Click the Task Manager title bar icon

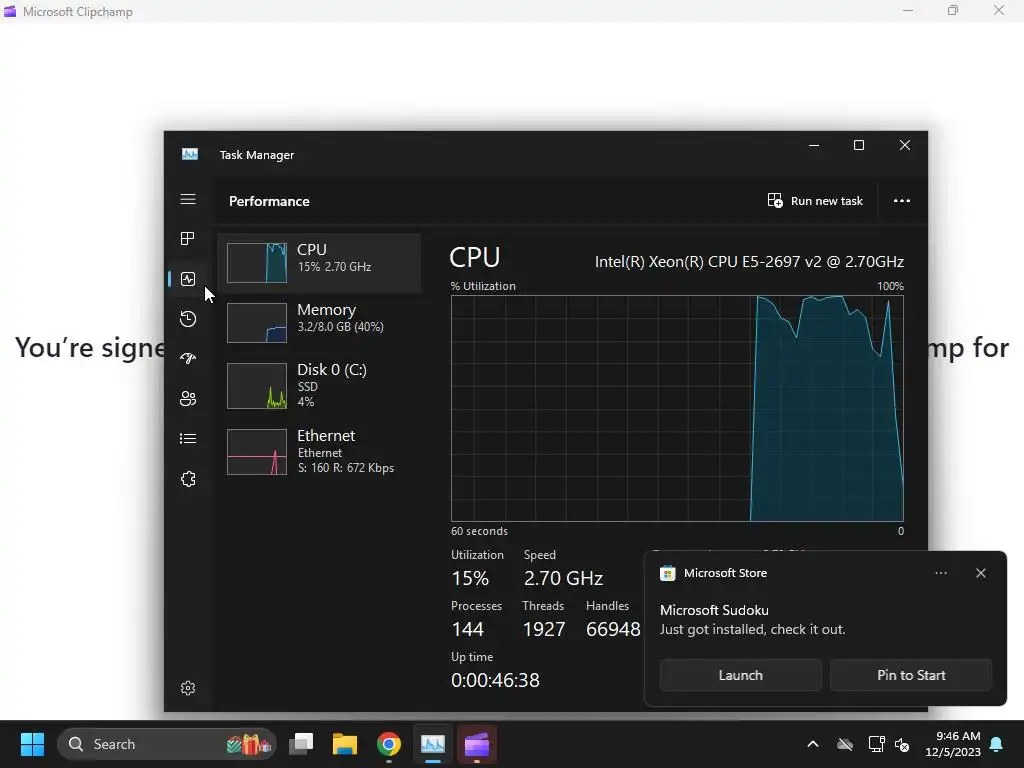pos(190,154)
